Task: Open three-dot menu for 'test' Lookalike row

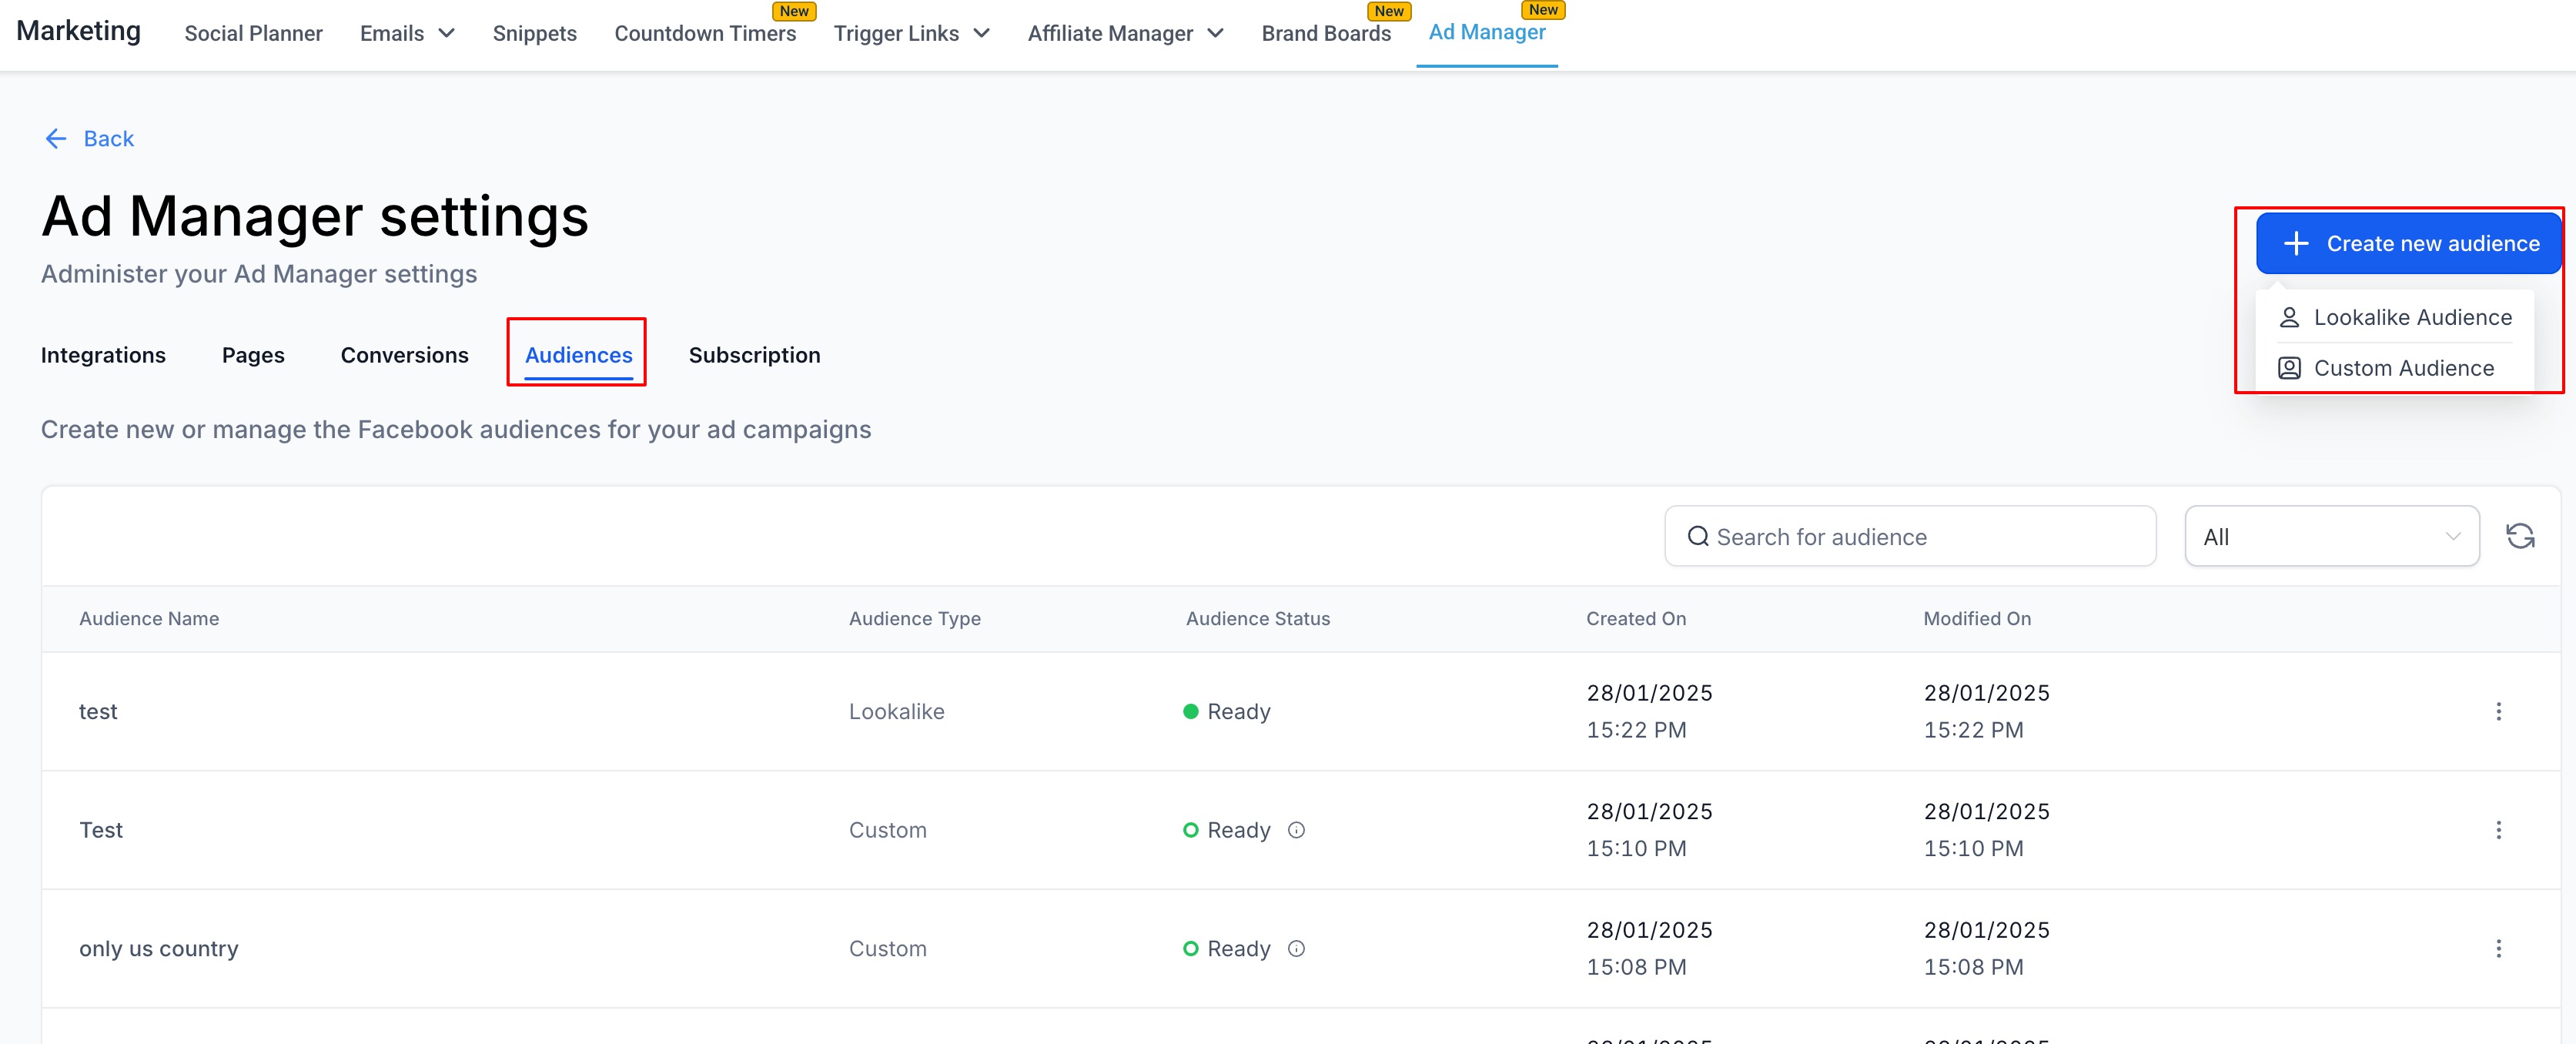Action: click(2498, 711)
